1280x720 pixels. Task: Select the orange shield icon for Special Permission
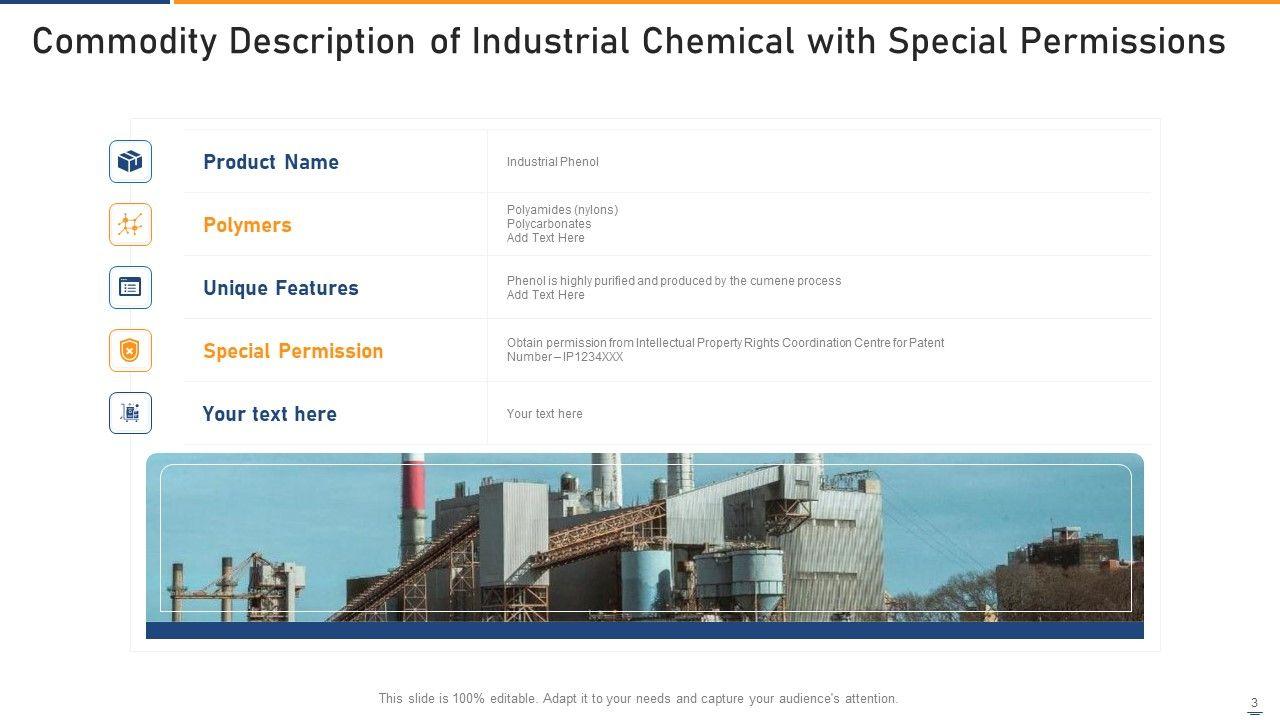pyautogui.click(x=130, y=350)
